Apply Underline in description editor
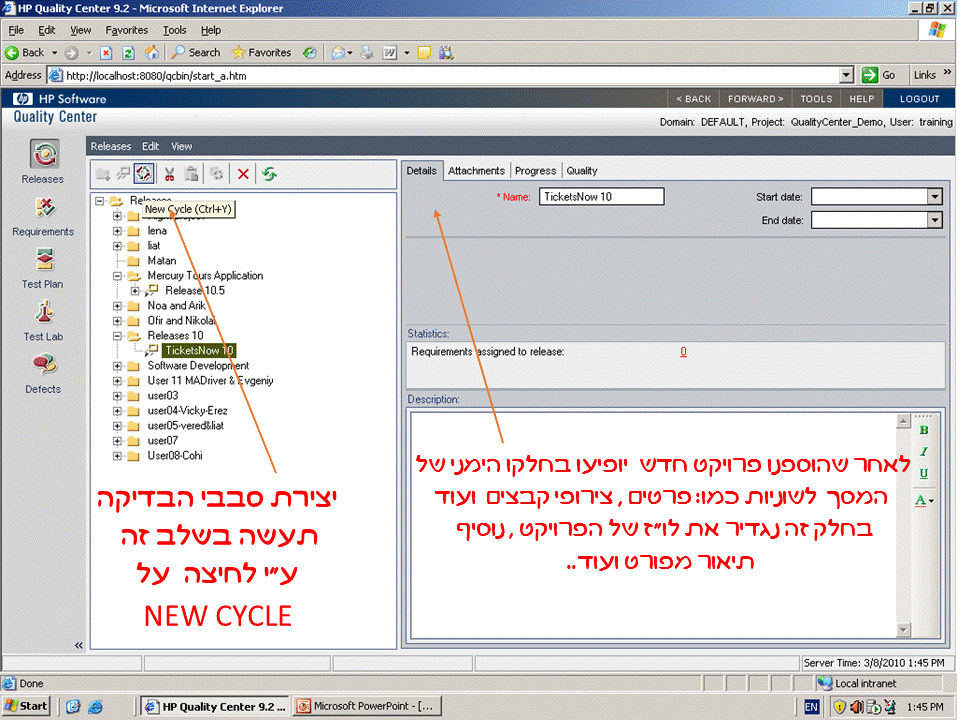 coord(925,473)
